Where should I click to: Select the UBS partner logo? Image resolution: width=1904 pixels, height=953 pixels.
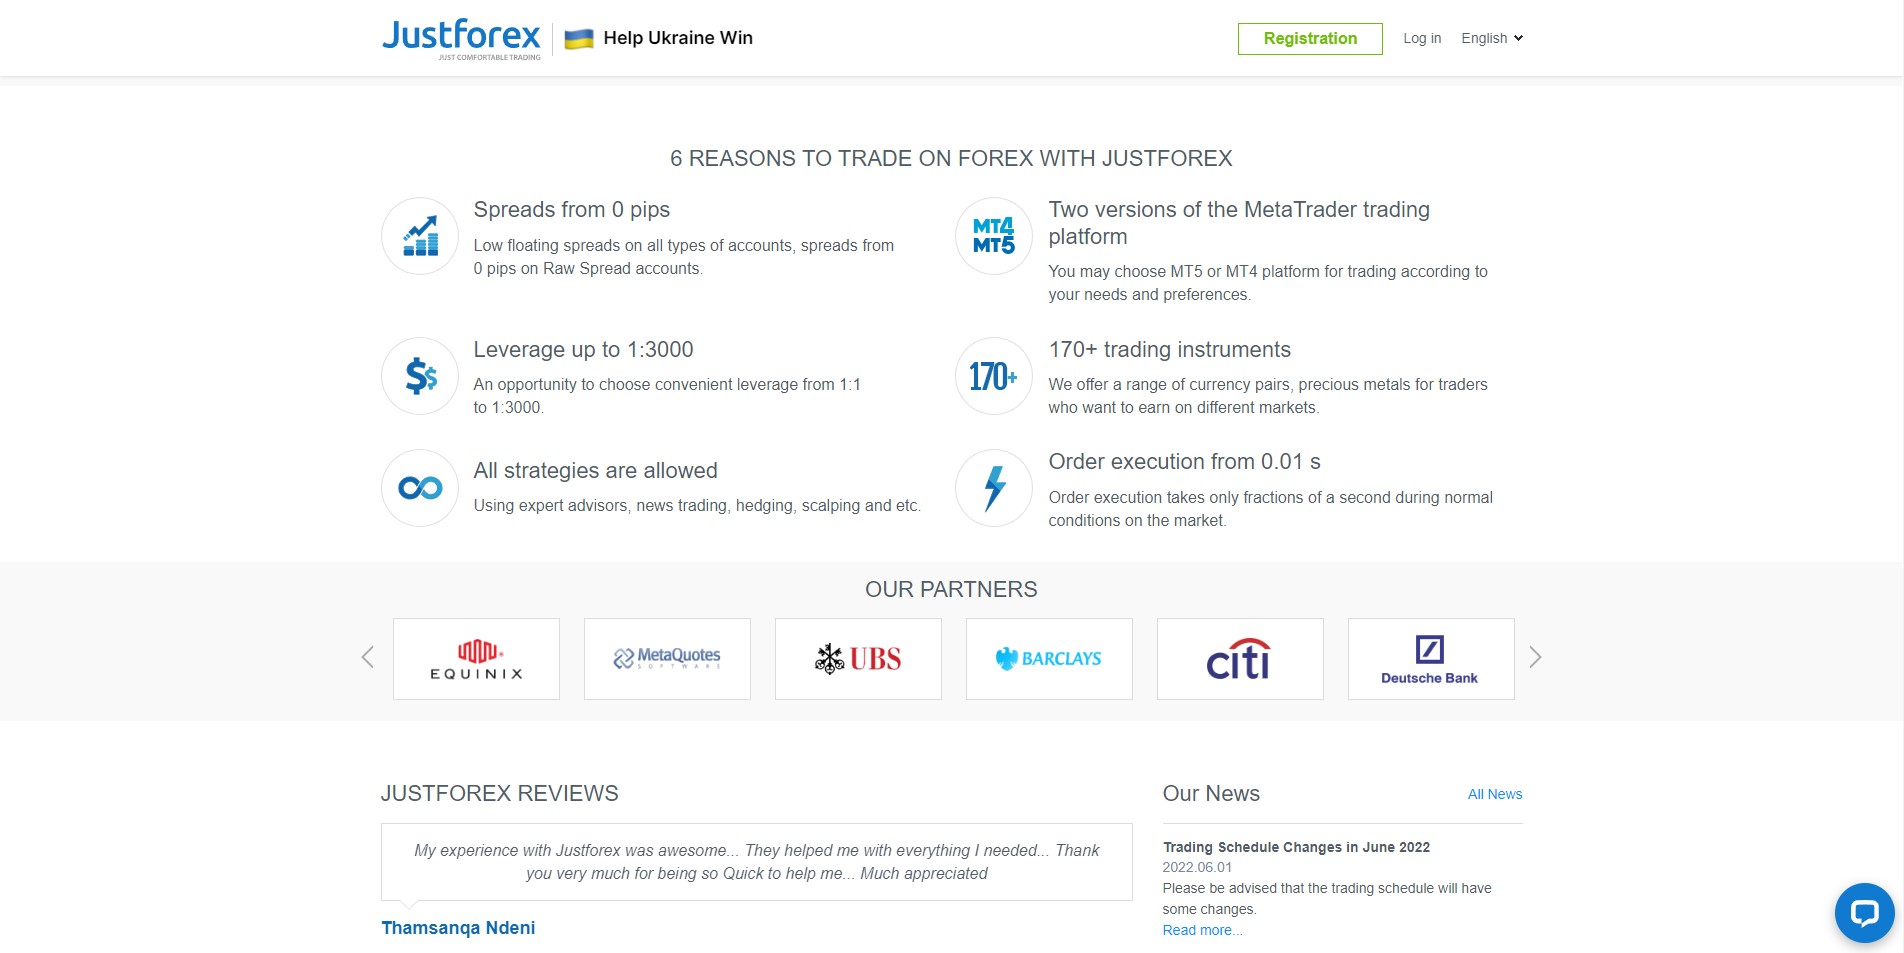[x=858, y=659]
